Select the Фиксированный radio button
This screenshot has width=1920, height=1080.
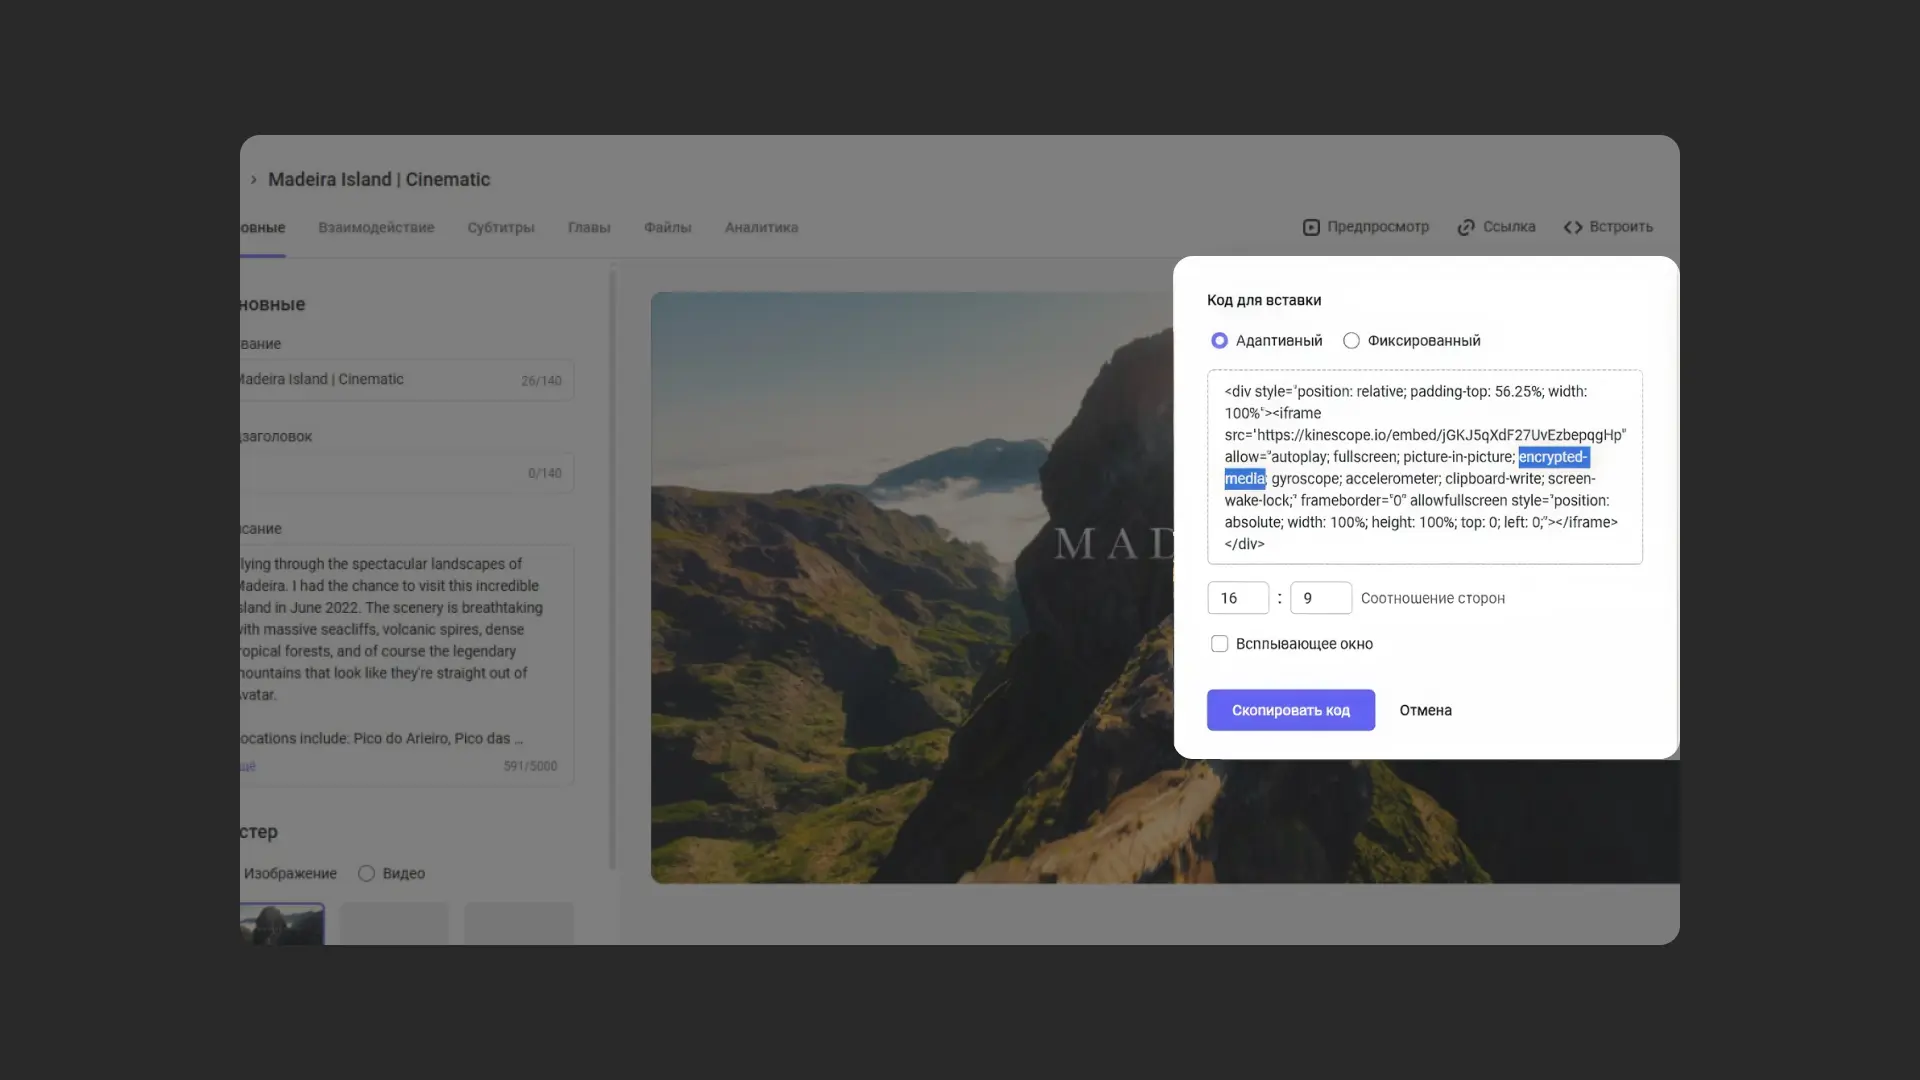1351,341
